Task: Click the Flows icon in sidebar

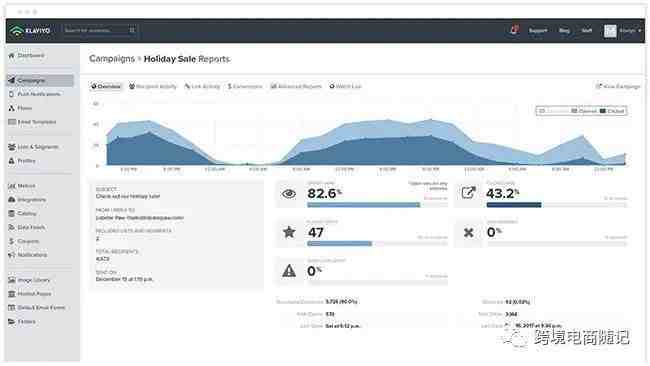Action: coord(12,108)
